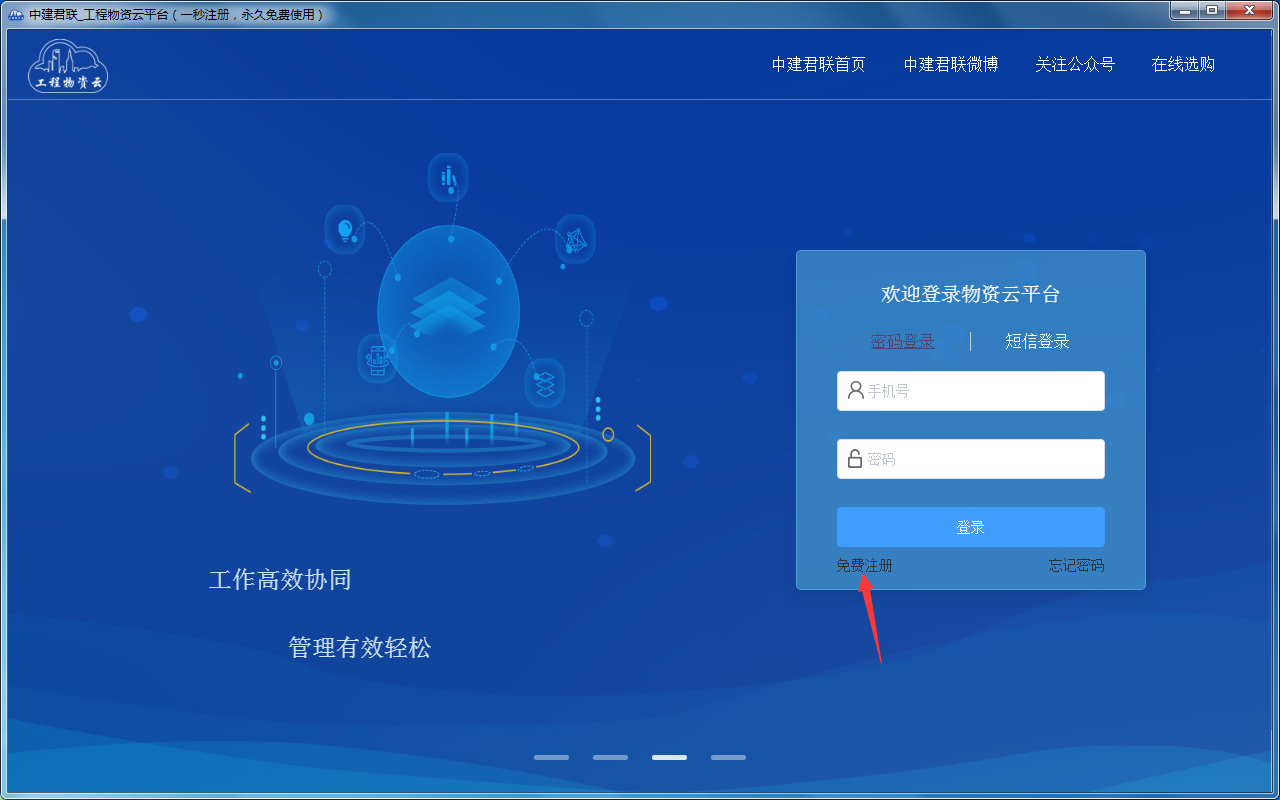This screenshot has width=1280, height=800.
Task: Open 在线选购 page
Action: click(x=1182, y=64)
